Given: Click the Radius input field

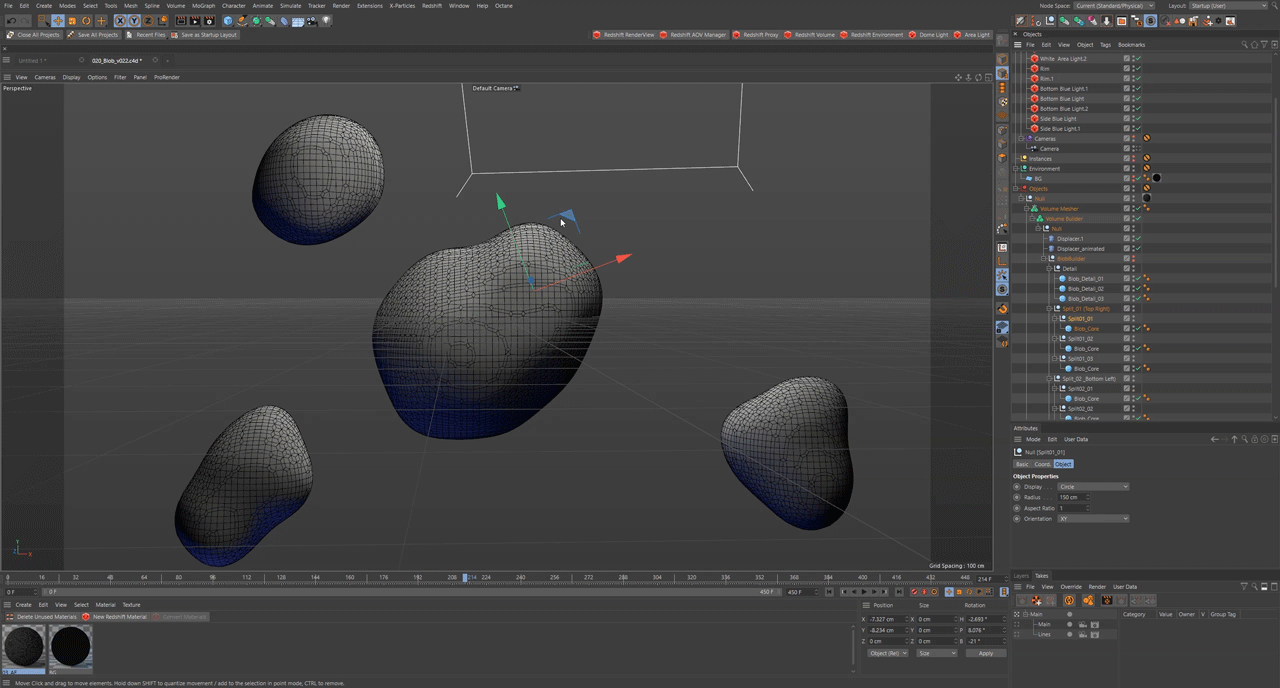Looking at the screenshot, I should pos(1070,497).
